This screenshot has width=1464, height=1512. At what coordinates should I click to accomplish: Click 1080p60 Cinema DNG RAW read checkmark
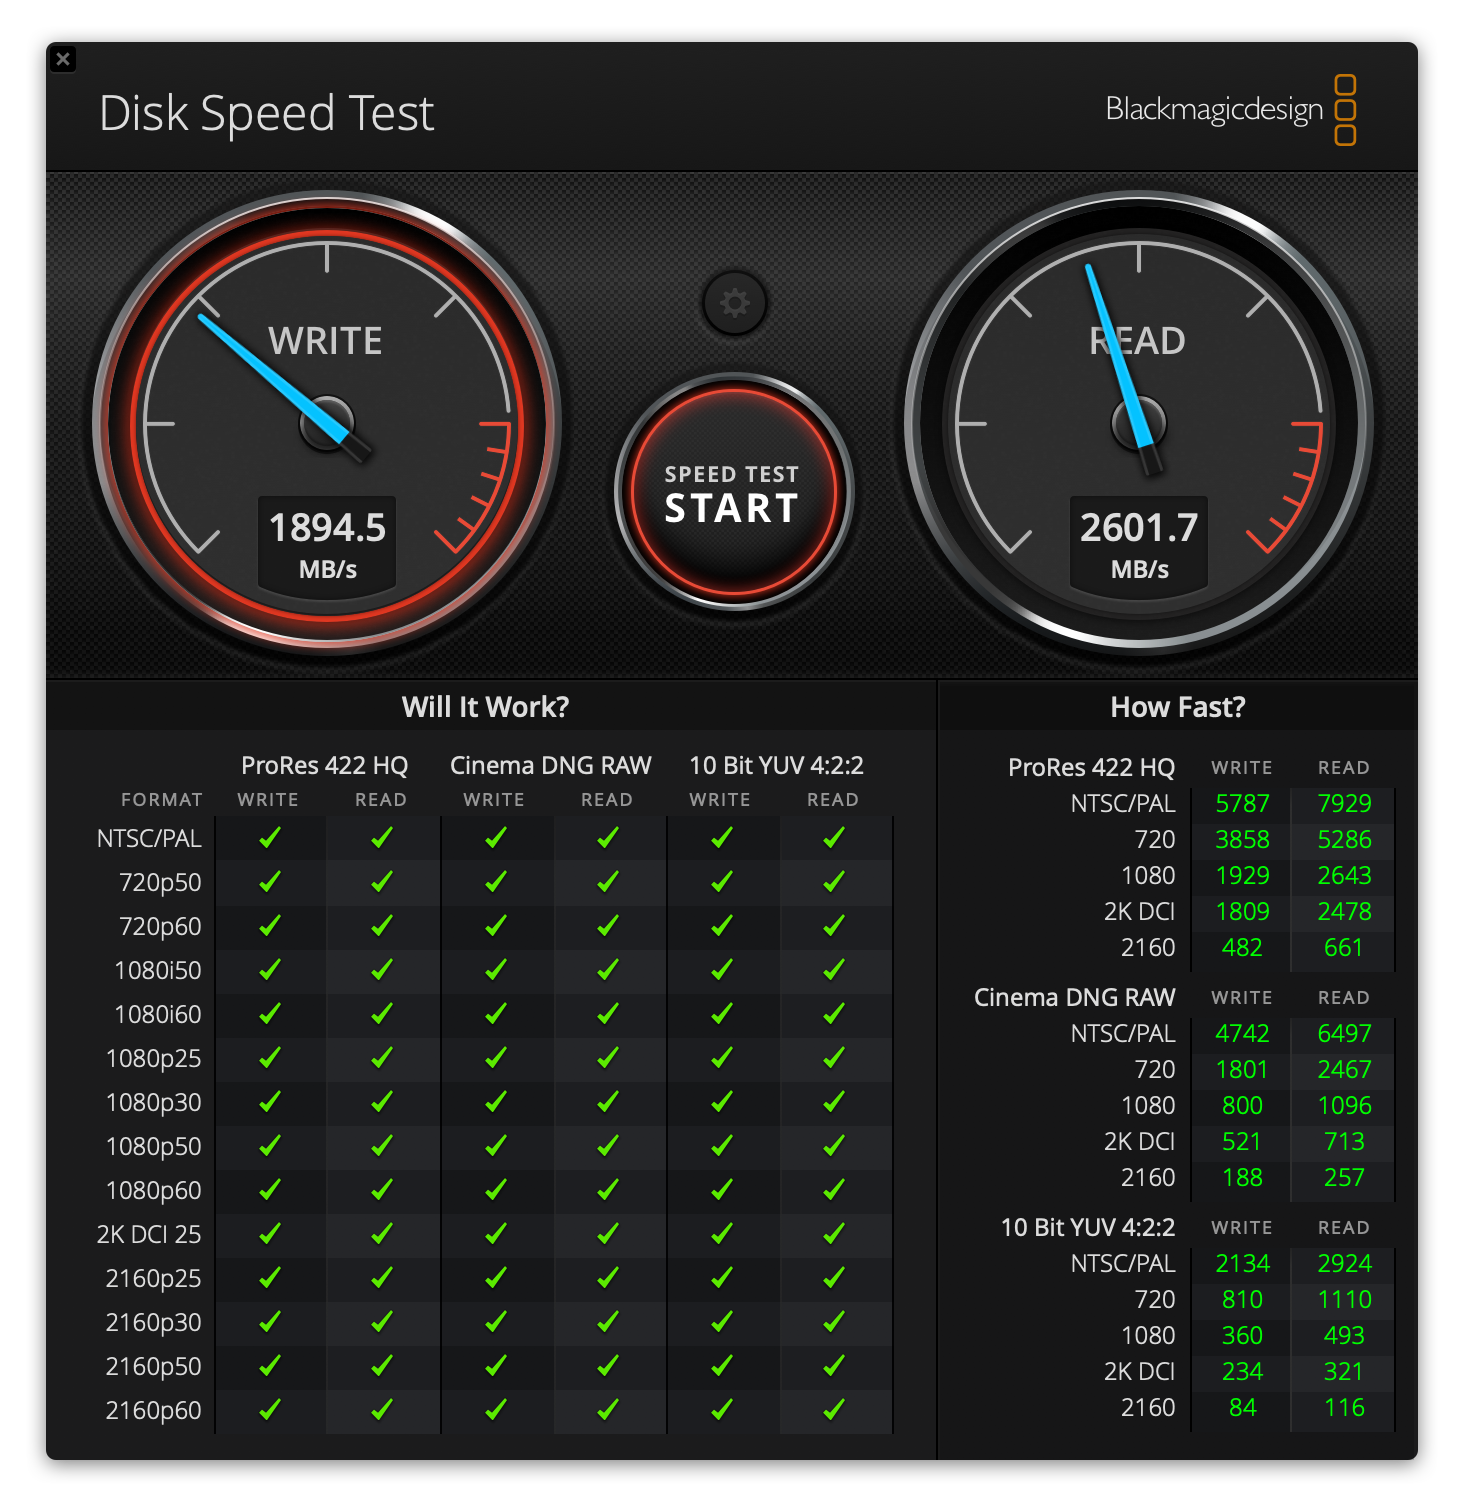click(x=607, y=1190)
